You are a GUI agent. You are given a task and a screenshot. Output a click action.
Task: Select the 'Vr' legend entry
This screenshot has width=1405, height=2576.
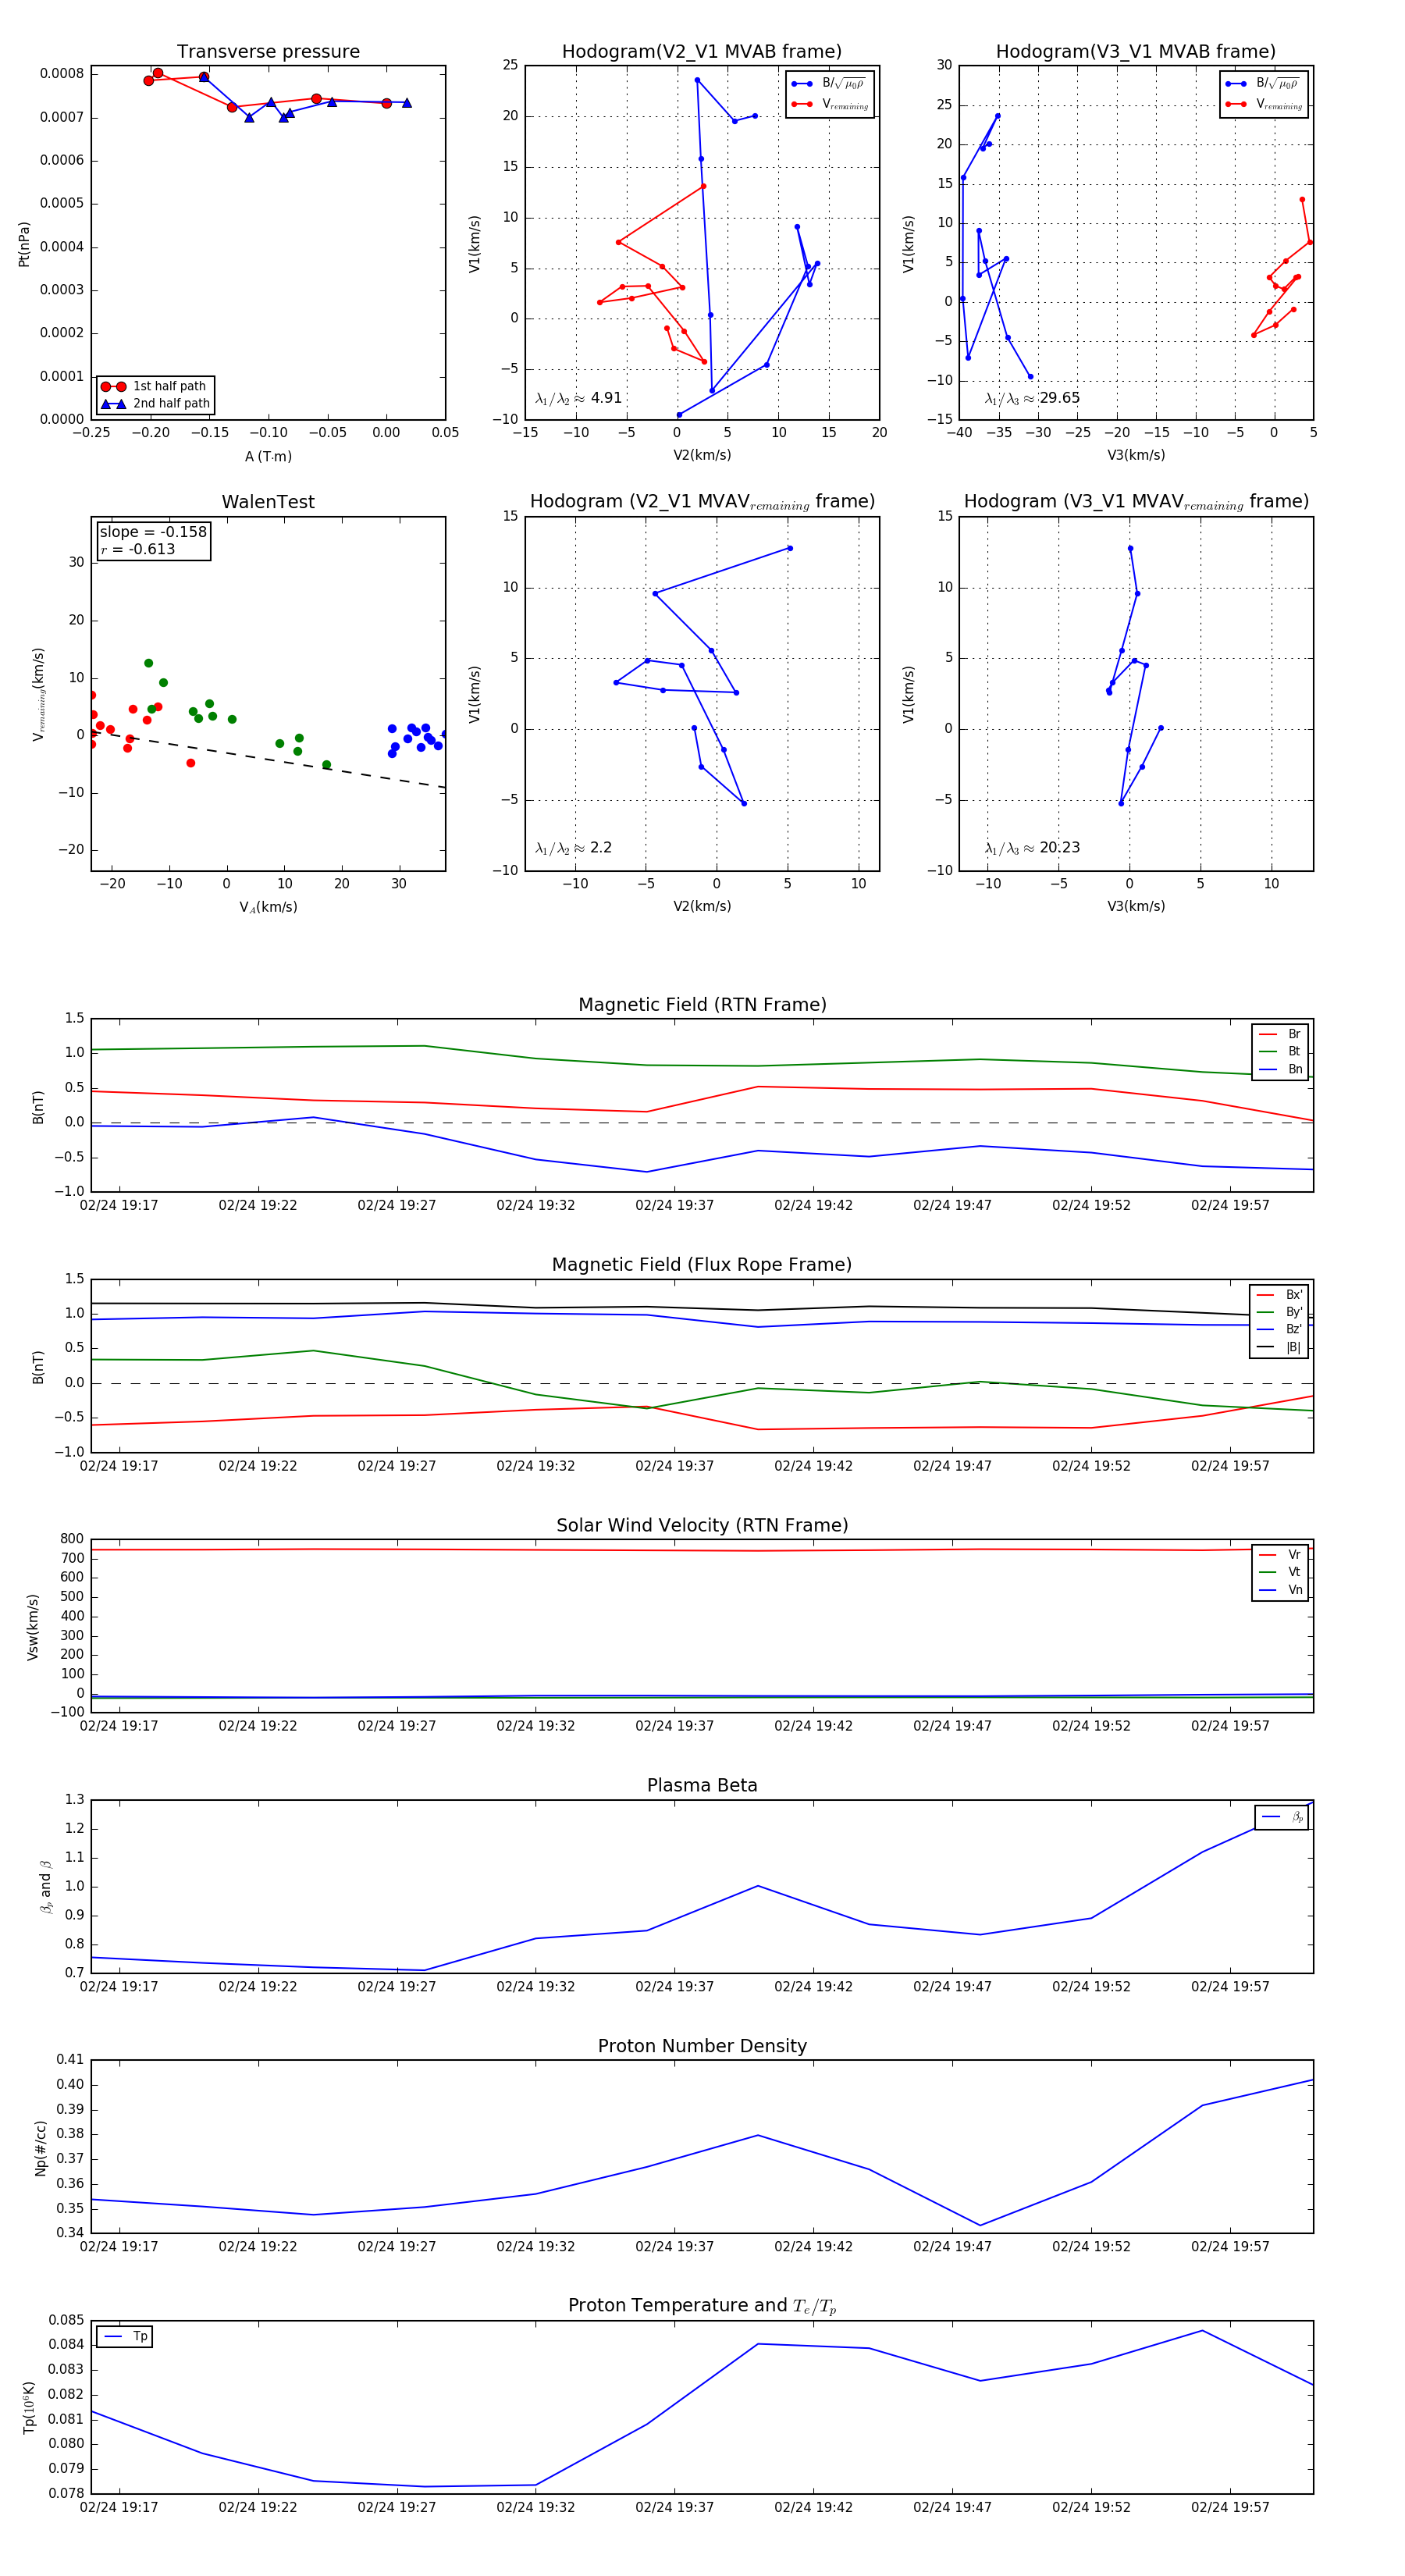[1280, 1555]
